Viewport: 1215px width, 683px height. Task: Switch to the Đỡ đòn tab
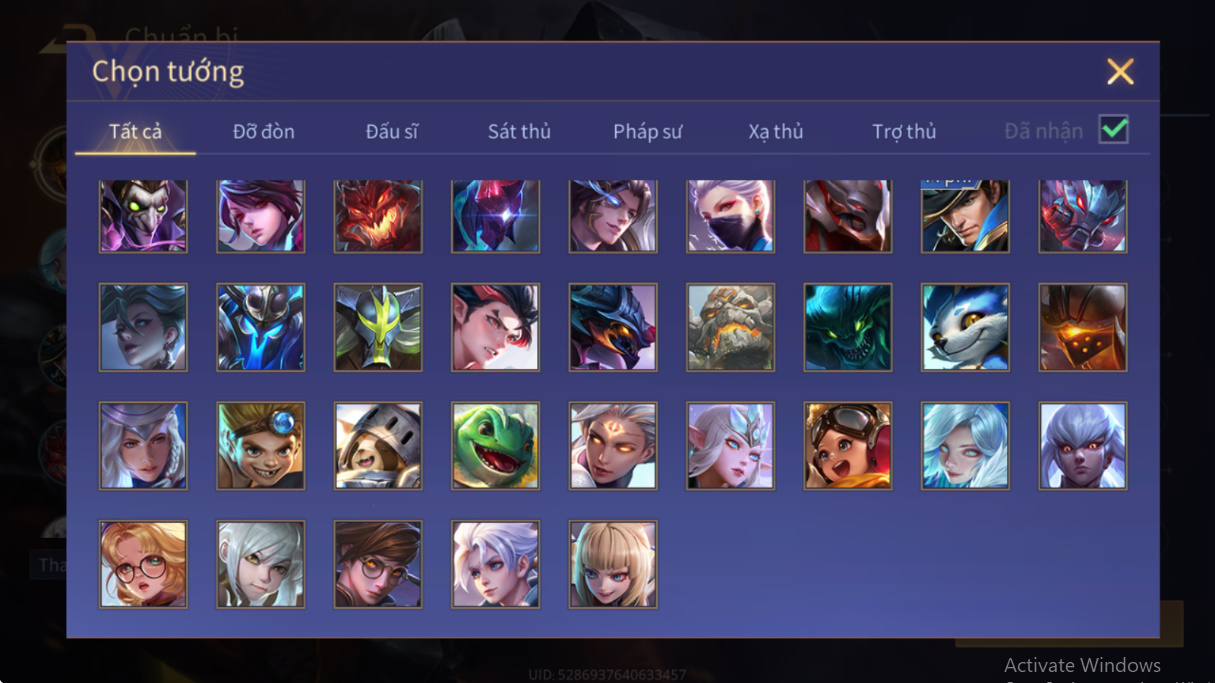[264, 132]
